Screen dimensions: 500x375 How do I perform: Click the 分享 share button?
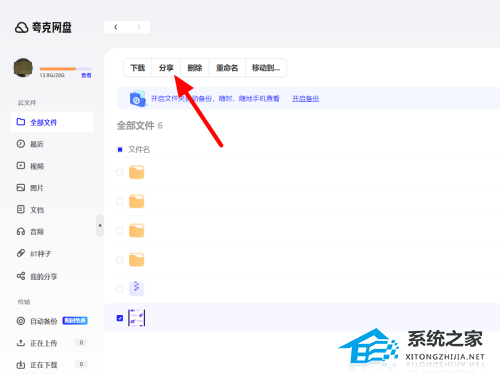pyautogui.click(x=166, y=68)
